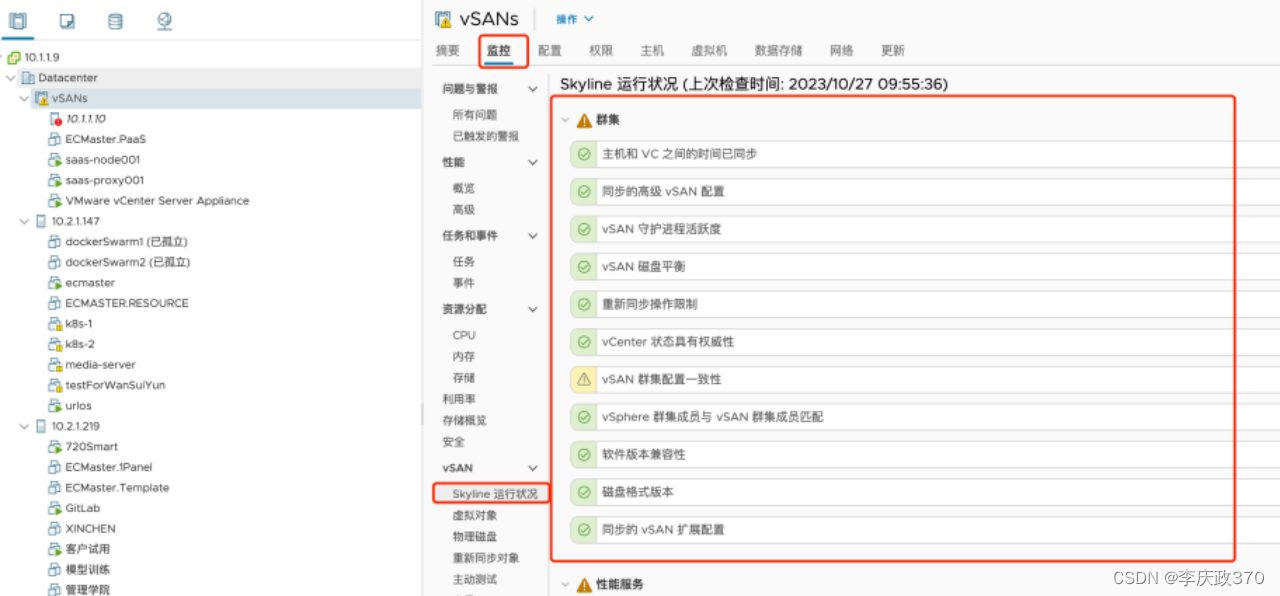
Task: Select 'VMware vCenter Server Appliance' in tree
Action: (x=157, y=201)
